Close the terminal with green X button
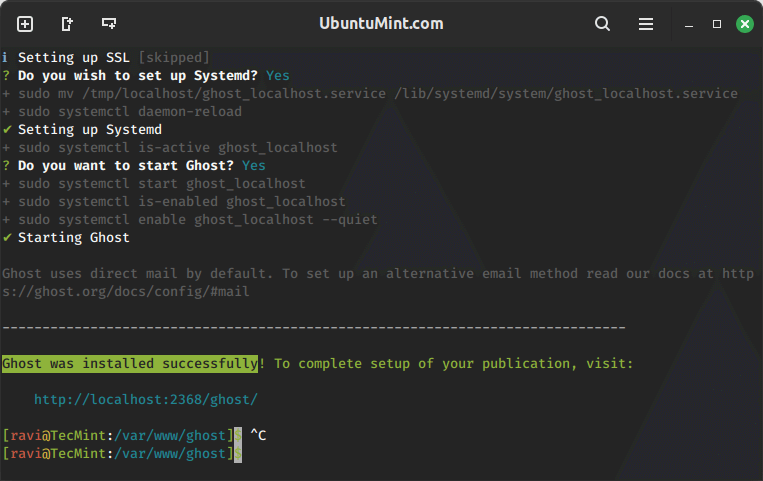Screen dimensions: 763x481 click(745, 24)
